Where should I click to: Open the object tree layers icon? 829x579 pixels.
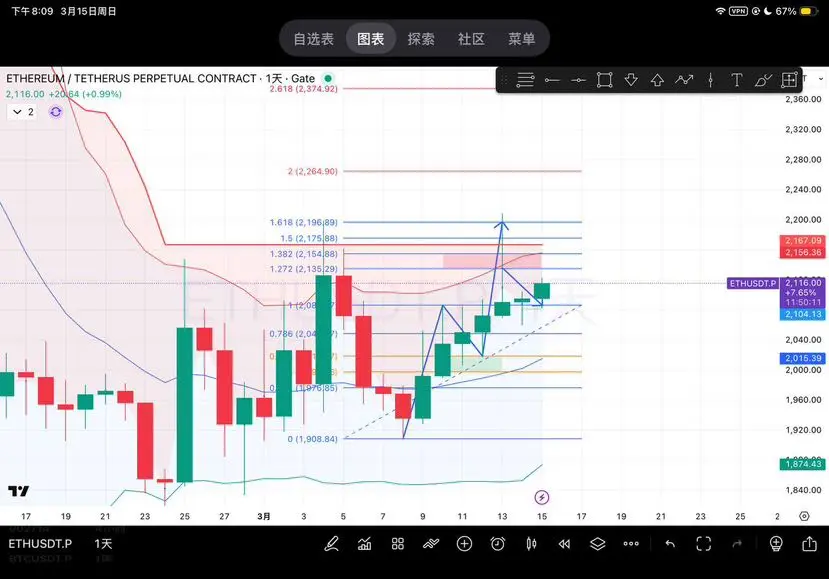(597, 544)
